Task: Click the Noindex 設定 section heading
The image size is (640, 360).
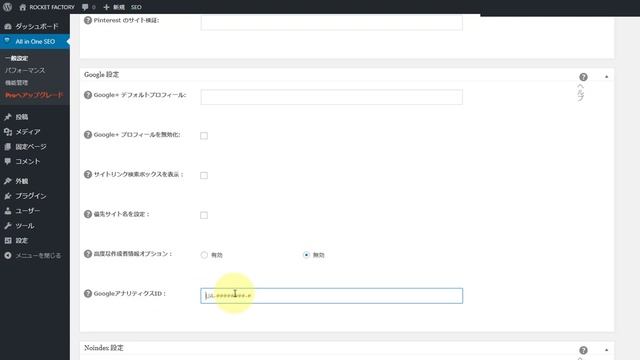Action: pos(104,348)
